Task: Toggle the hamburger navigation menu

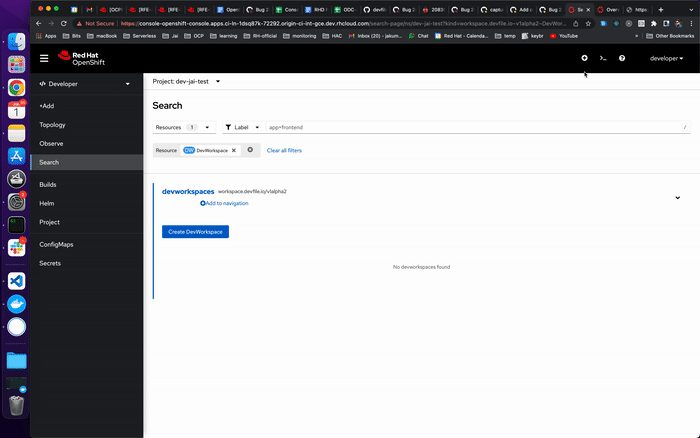Action: tap(44, 58)
